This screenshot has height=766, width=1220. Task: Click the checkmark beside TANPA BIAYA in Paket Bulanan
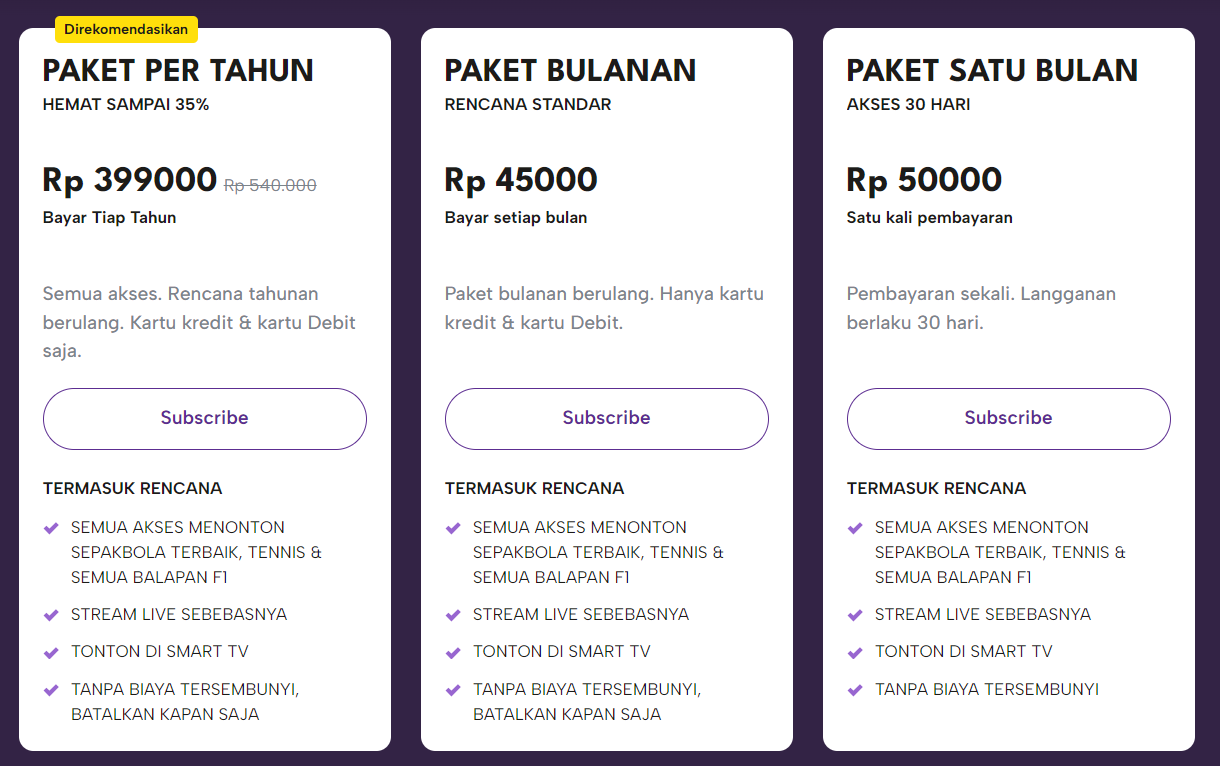453,690
